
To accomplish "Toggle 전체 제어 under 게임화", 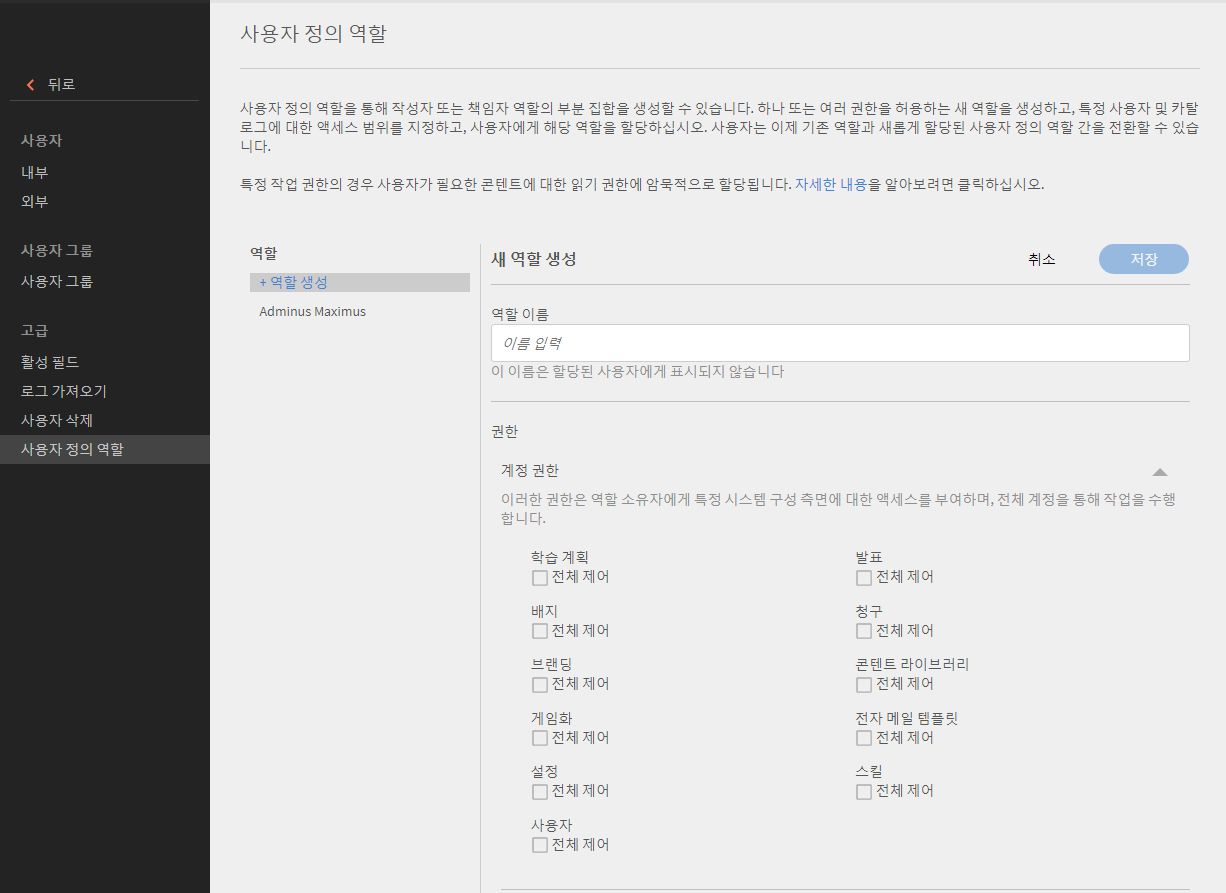I will (x=540, y=738).
